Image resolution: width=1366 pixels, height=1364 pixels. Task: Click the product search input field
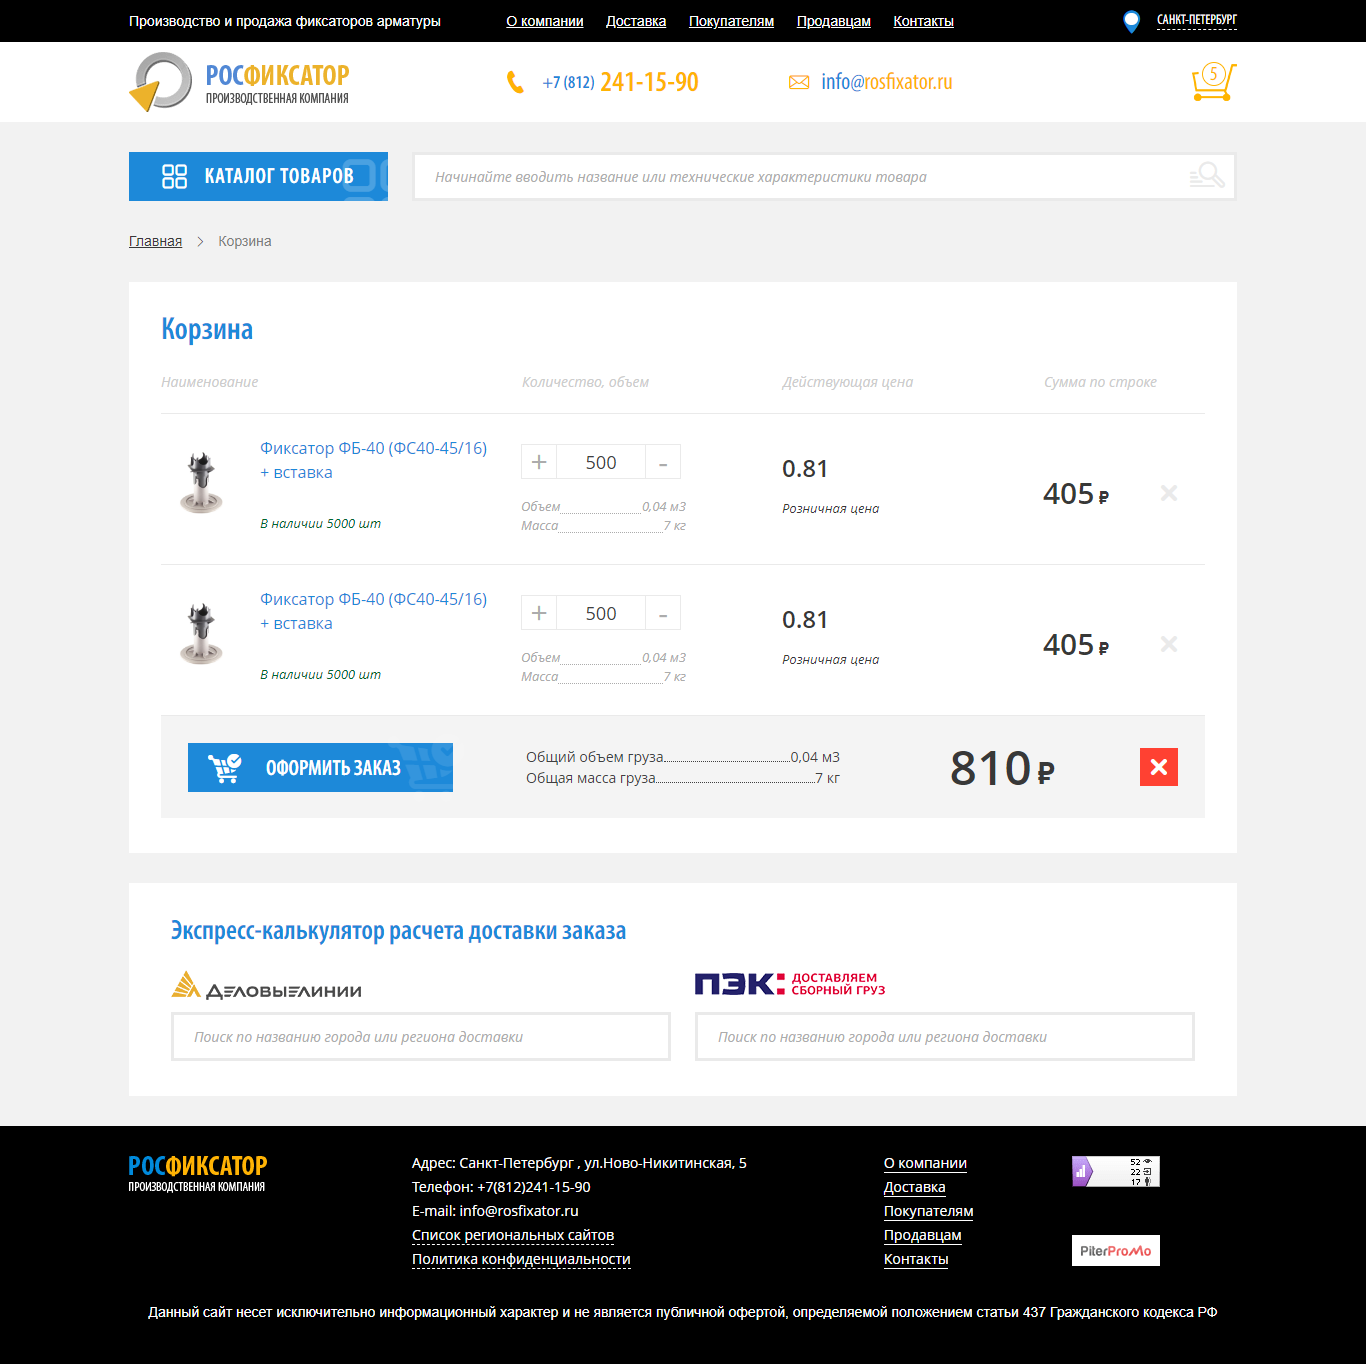point(800,177)
